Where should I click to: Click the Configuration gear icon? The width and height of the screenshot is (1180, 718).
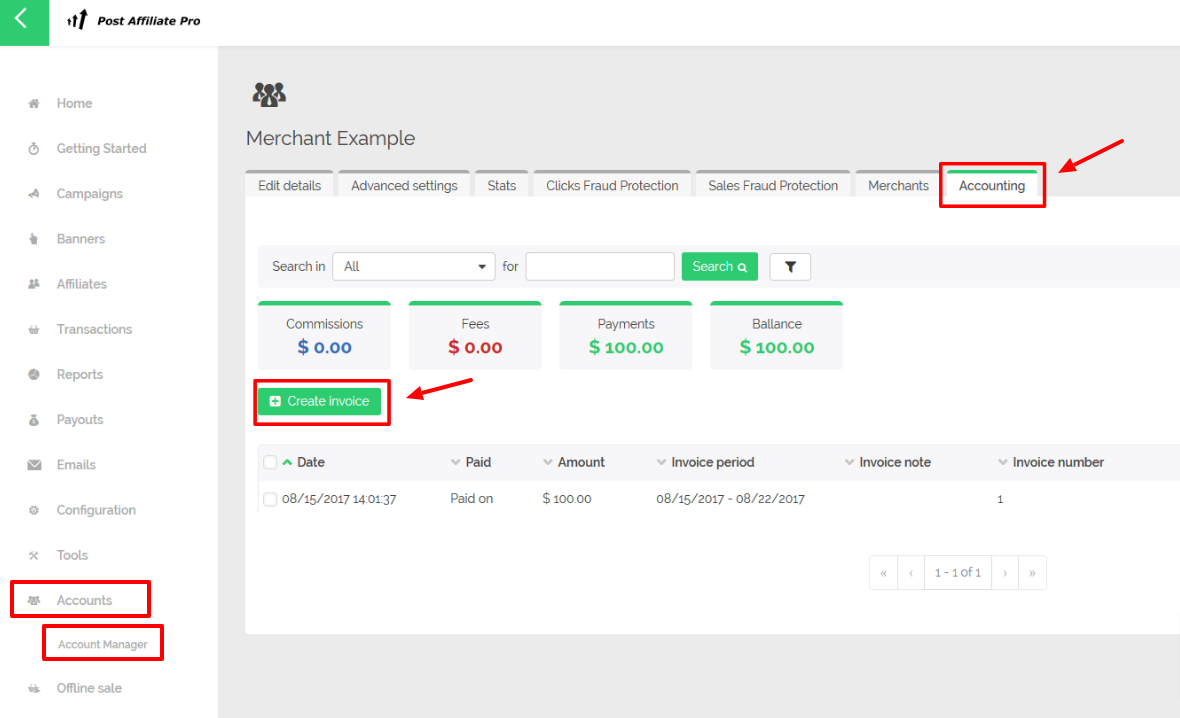(x=34, y=510)
